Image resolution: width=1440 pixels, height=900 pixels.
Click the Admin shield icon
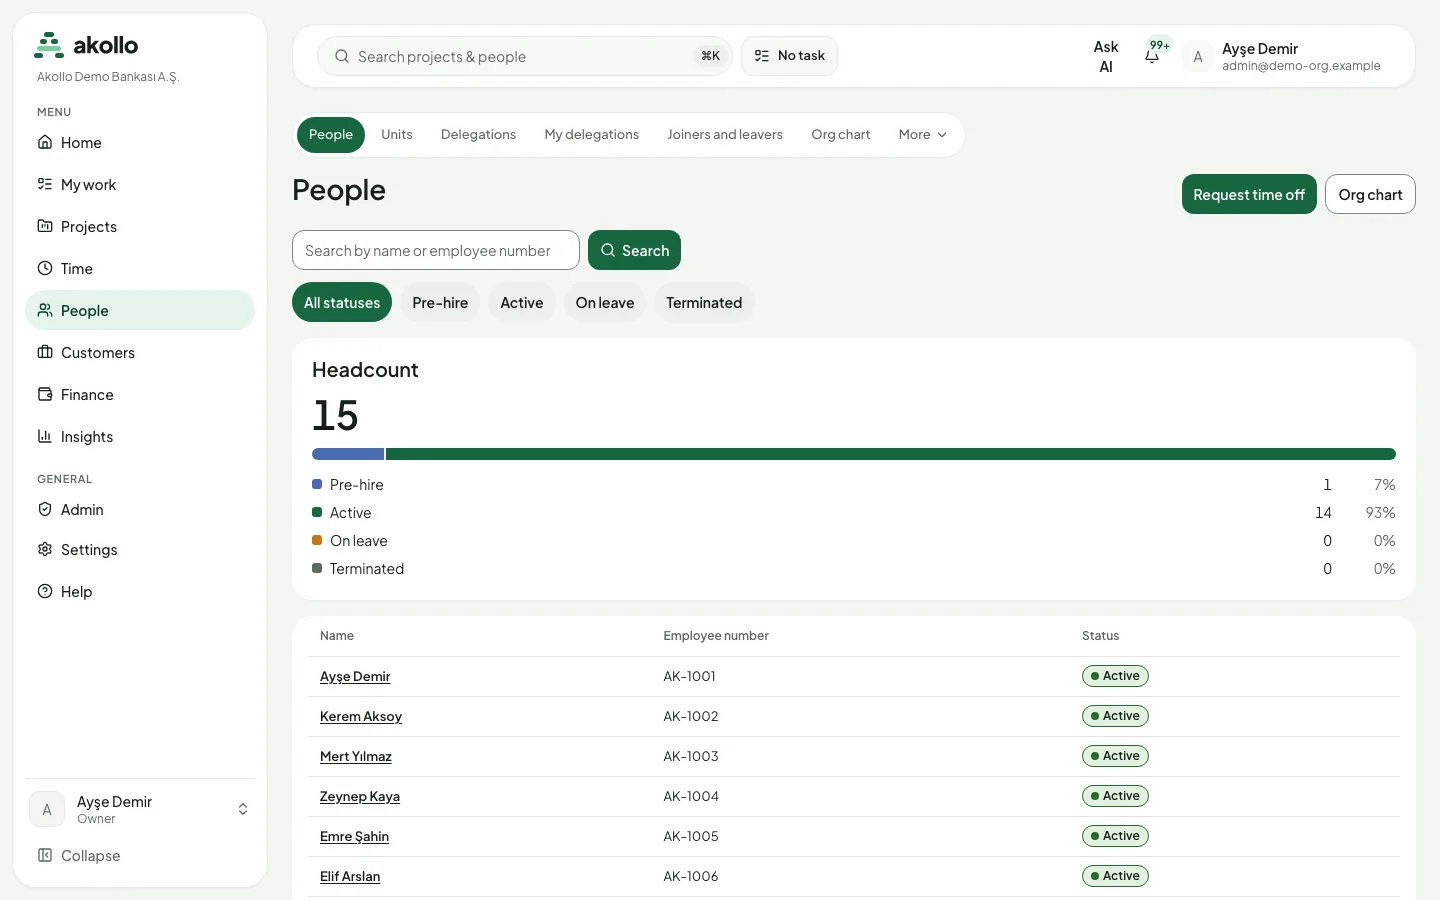[x=45, y=509]
